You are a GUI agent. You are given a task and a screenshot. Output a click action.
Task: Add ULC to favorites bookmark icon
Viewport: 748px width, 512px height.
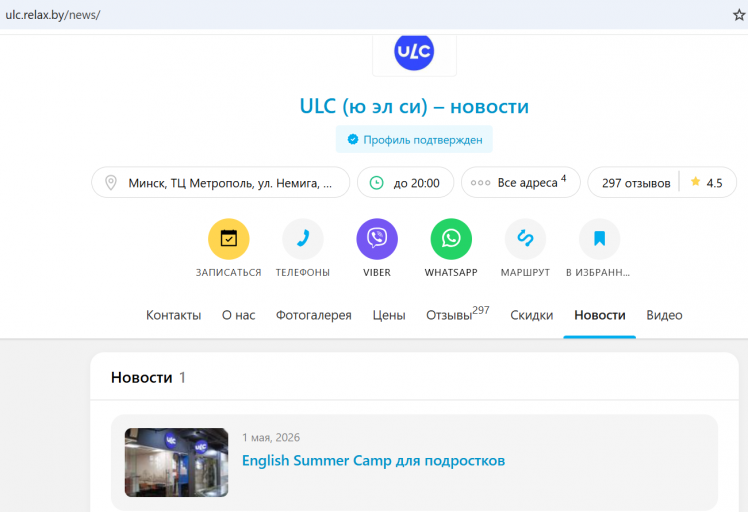coord(599,239)
